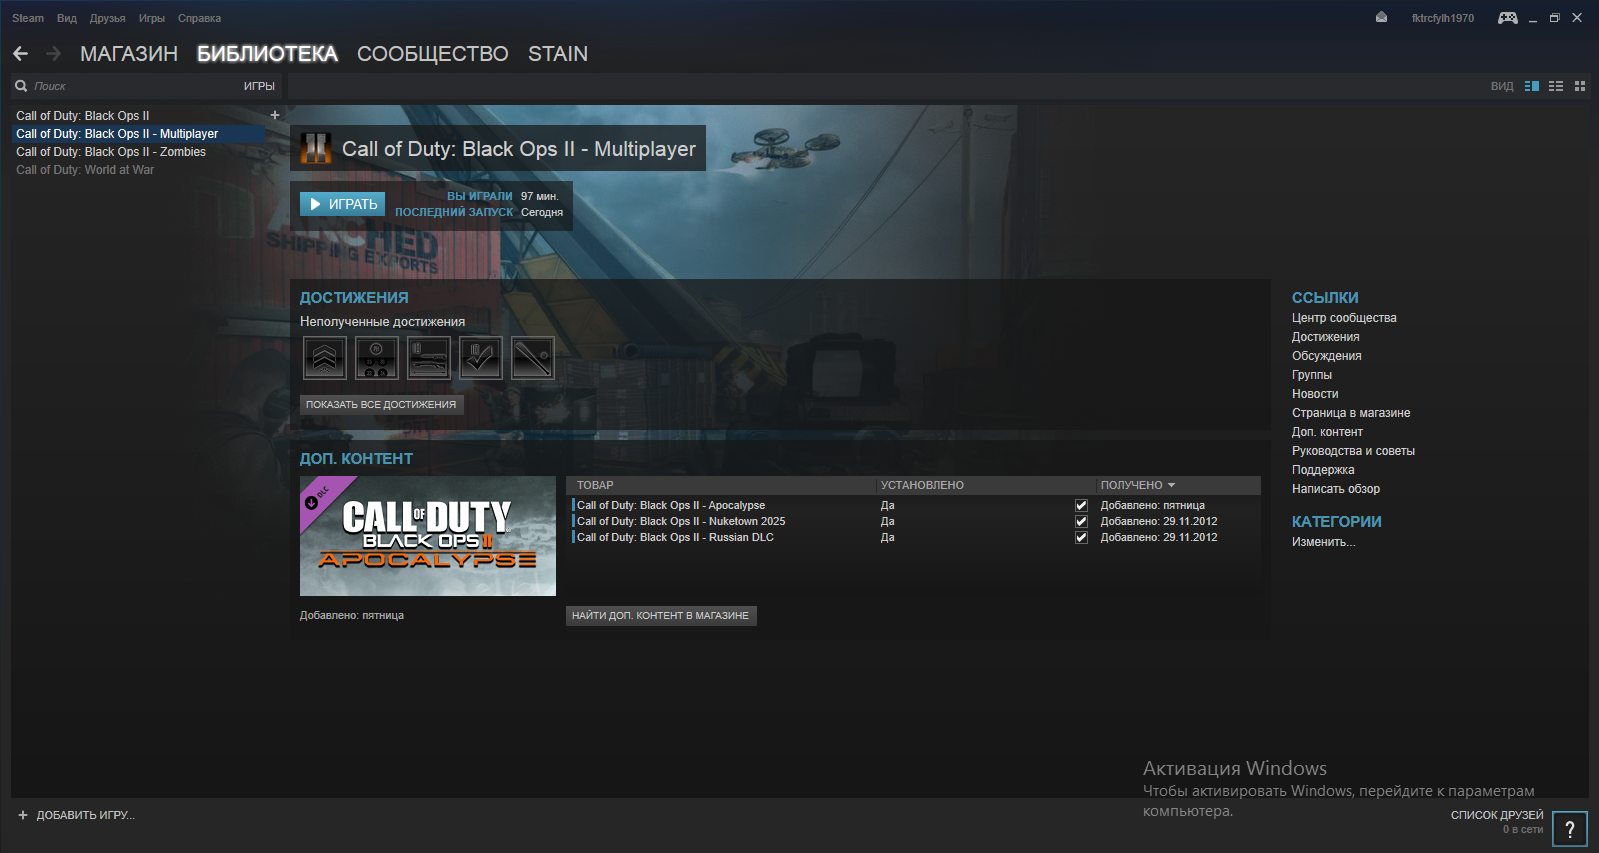
Task: Click the plus icon beside the games list
Action: (x=275, y=115)
